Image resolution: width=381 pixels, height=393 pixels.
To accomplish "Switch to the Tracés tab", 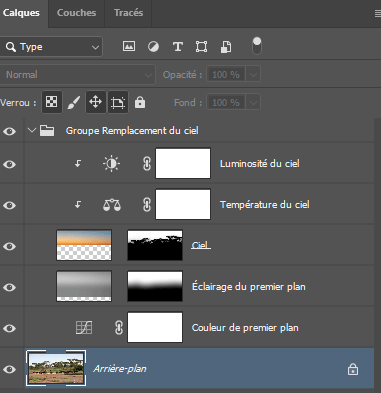I will coord(128,13).
